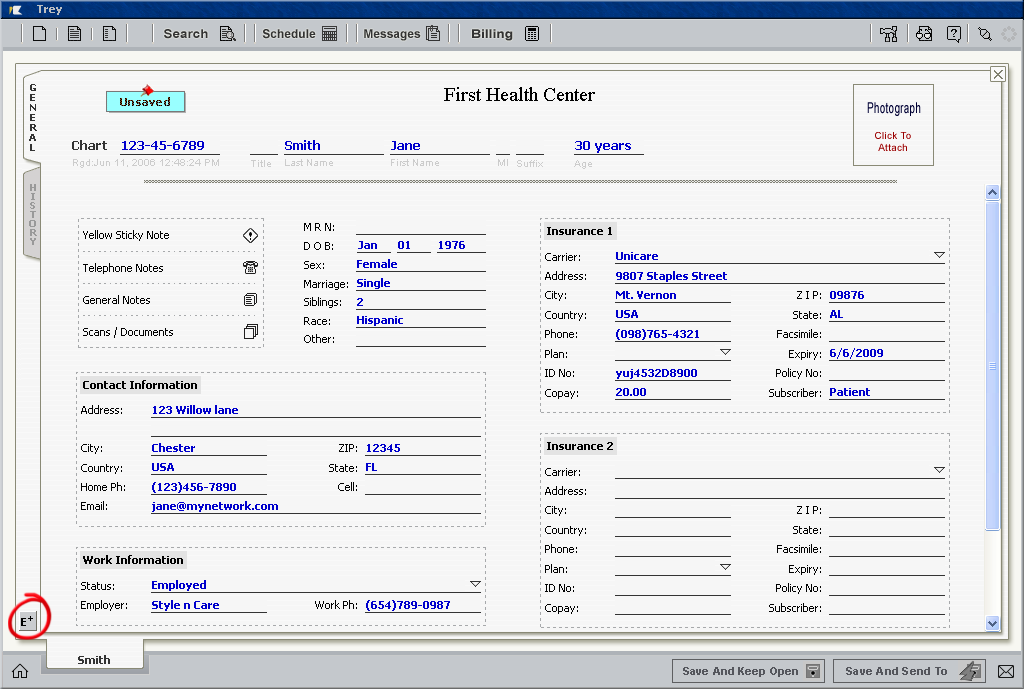Create new blank document from toolbar
Viewport: 1024px width, 689px height.
pyautogui.click(x=40, y=34)
